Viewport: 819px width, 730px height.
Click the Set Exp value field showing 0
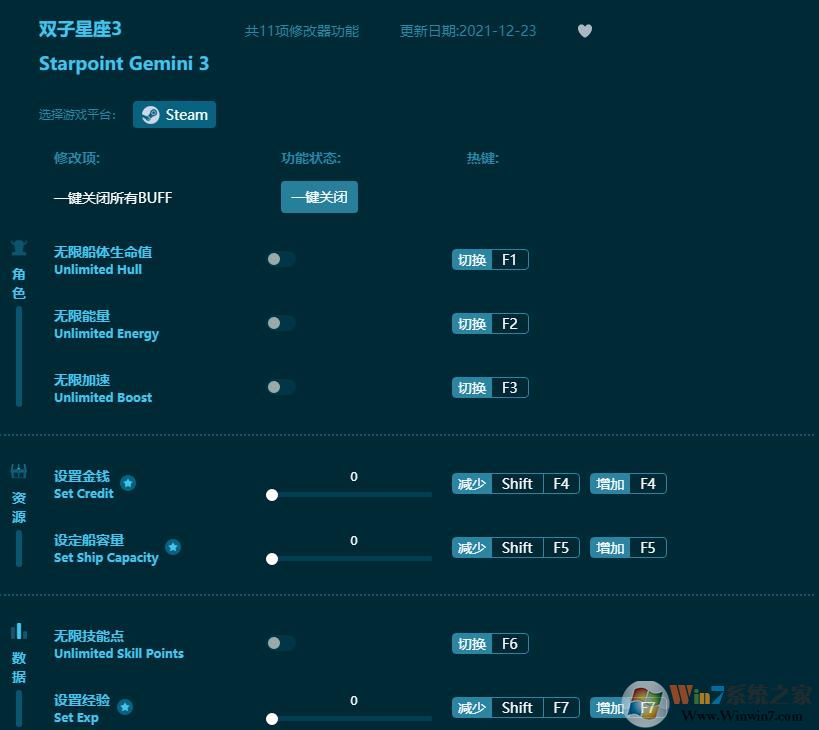[x=353, y=700]
